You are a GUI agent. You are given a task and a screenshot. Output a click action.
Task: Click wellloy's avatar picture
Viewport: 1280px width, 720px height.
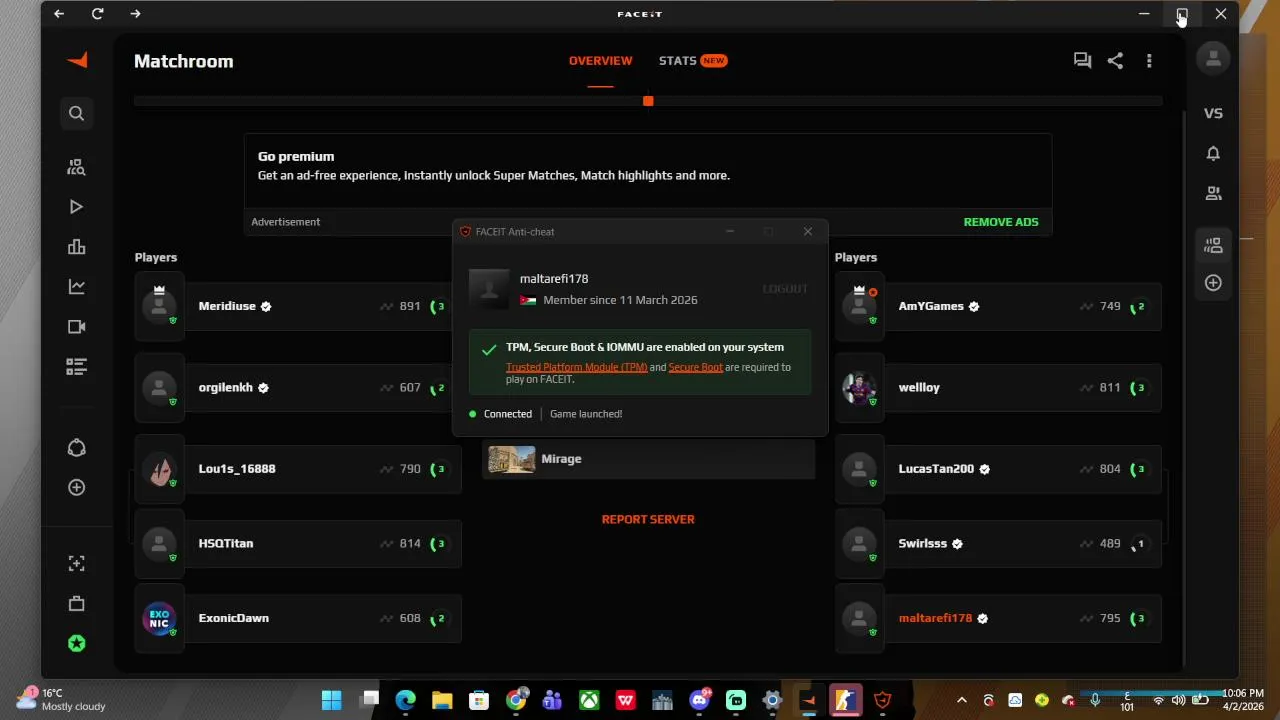[x=859, y=387]
